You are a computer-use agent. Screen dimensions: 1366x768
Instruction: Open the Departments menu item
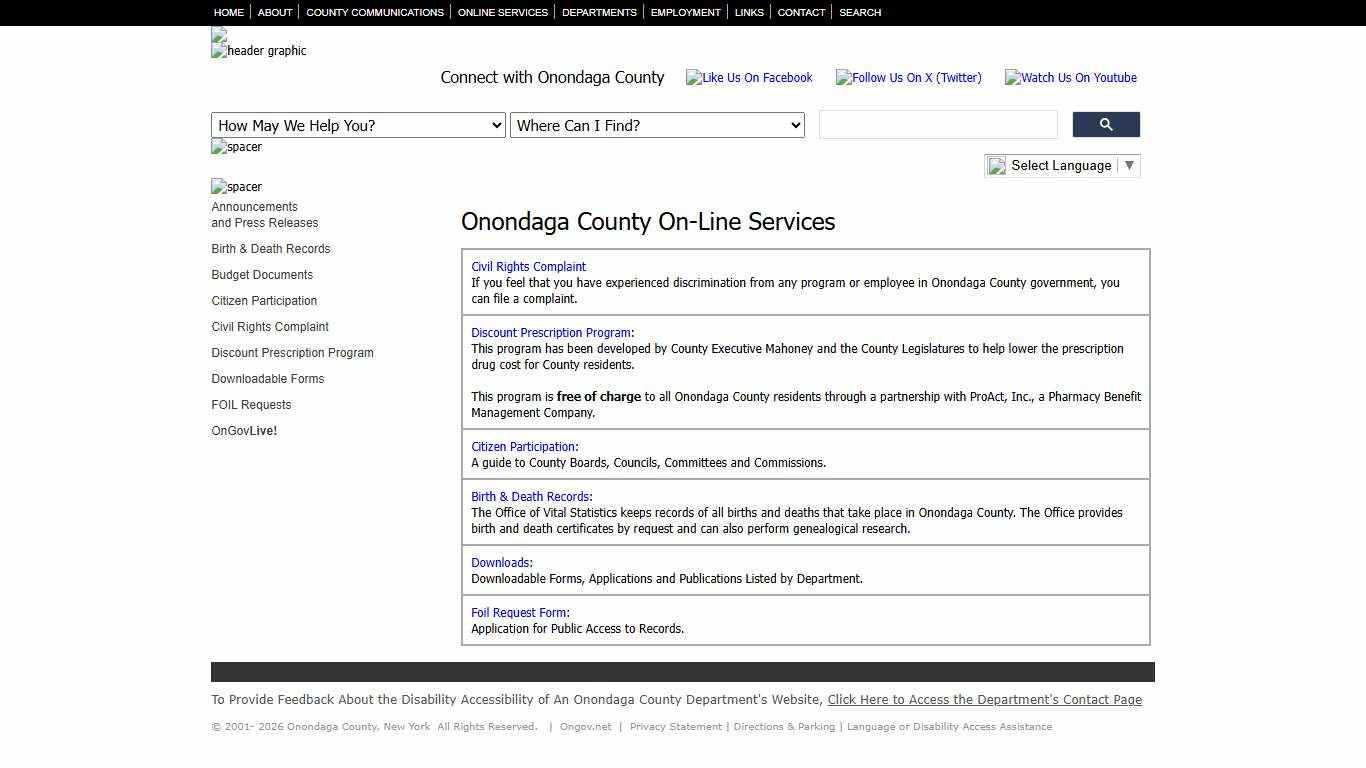pyautogui.click(x=599, y=13)
